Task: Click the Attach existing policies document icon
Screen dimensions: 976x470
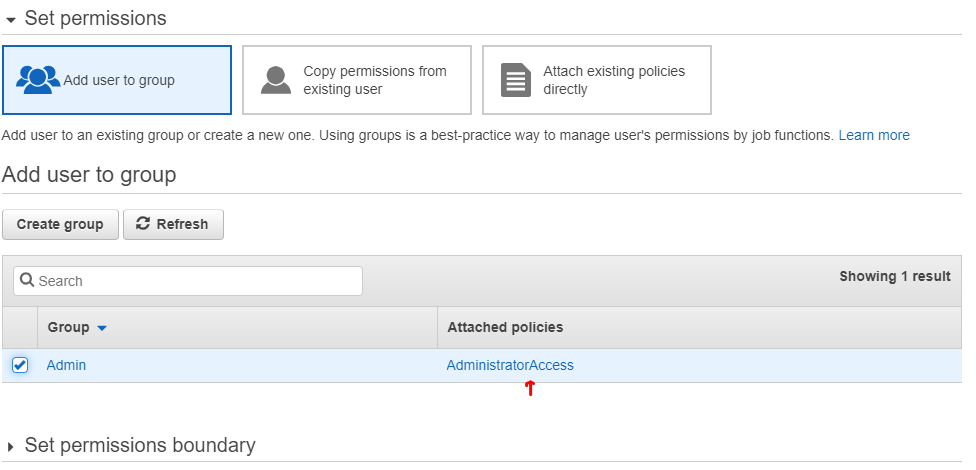Action: (516, 80)
